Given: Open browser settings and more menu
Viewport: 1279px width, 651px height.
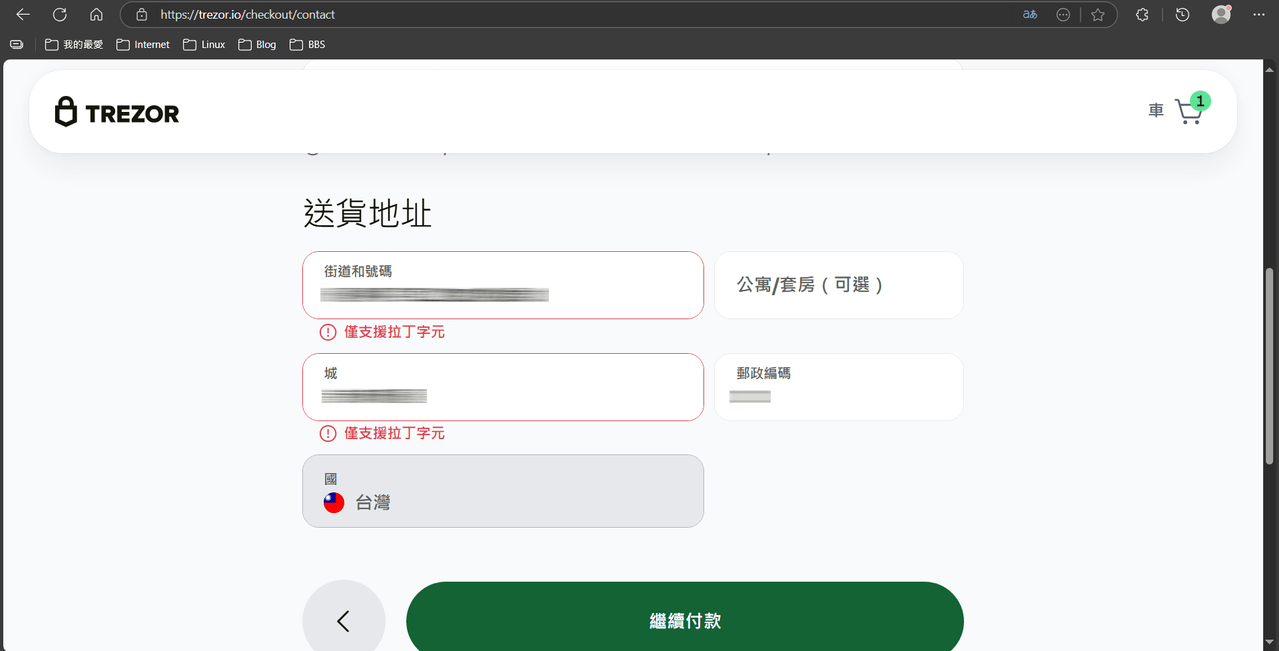Looking at the screenshot, I should point(1258,14).
